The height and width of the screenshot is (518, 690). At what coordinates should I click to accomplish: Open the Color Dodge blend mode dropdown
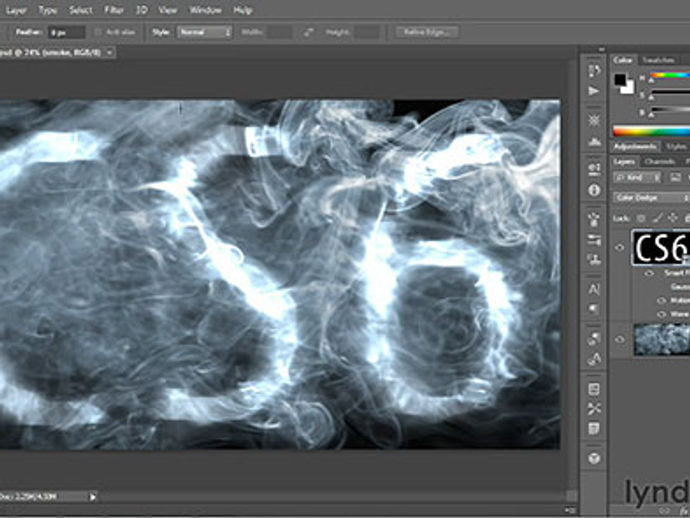pos(651,198)
